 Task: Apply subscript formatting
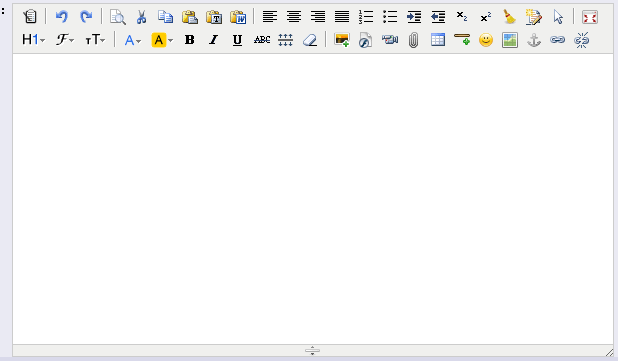[462, 17]
